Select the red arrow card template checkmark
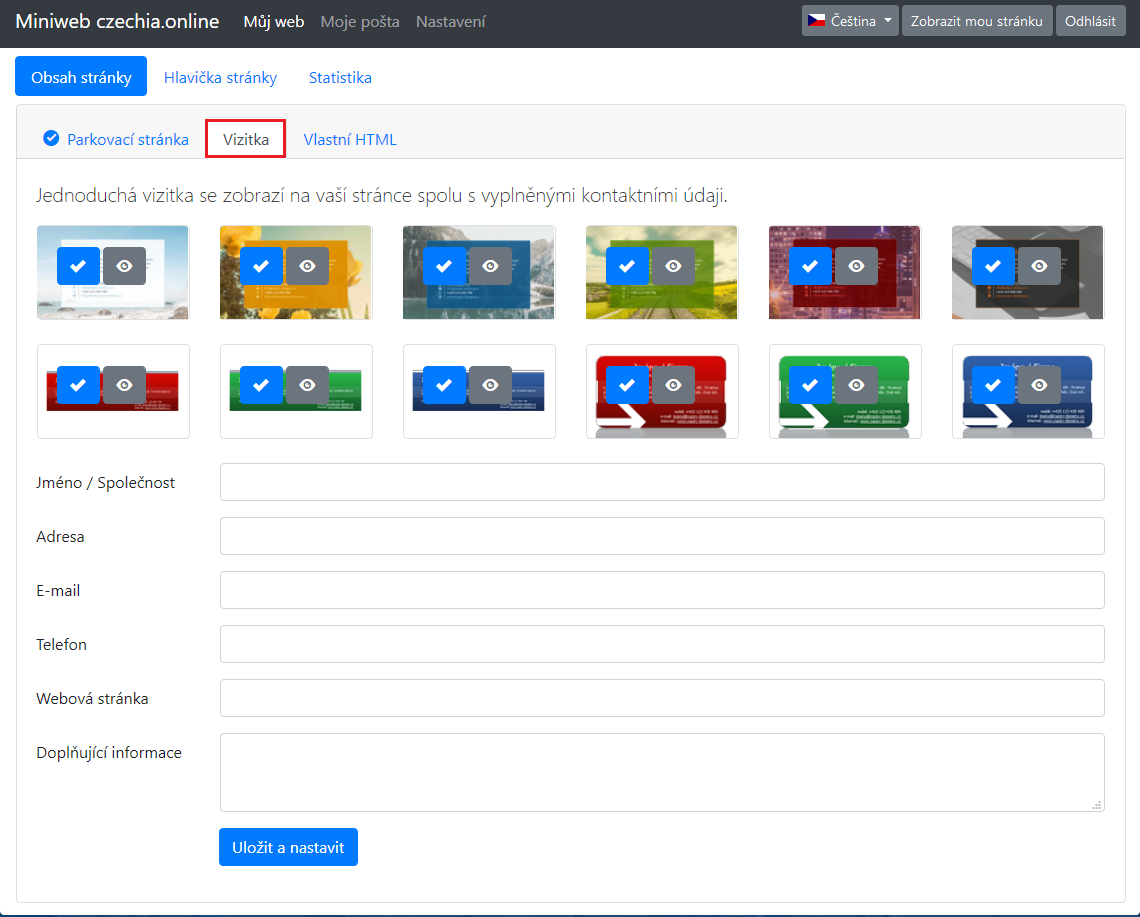This screenshot has width=1140, height=917. pyautogui.click(x=627, y=385)
